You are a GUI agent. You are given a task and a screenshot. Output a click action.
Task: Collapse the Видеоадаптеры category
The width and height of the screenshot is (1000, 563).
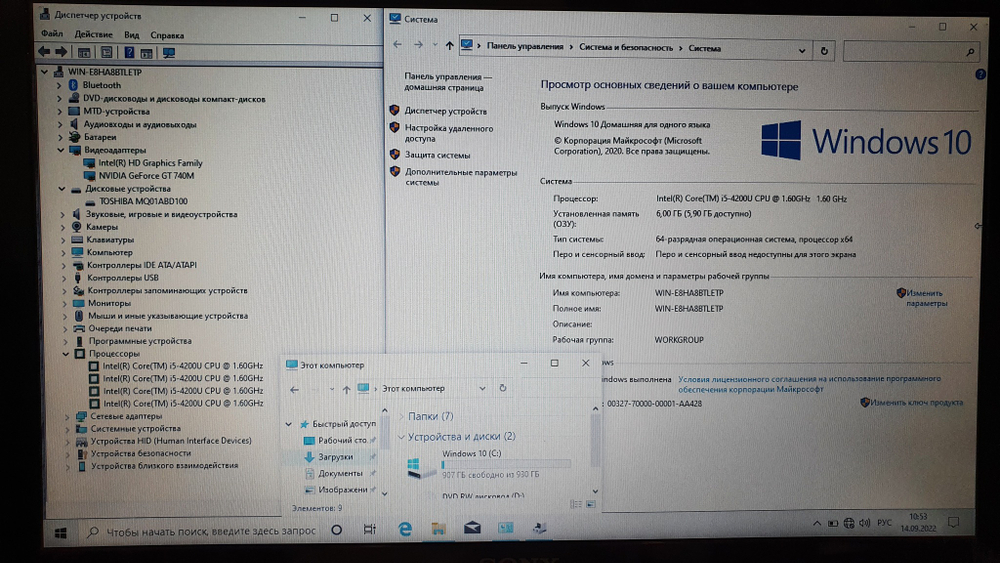tap(61, 150)
